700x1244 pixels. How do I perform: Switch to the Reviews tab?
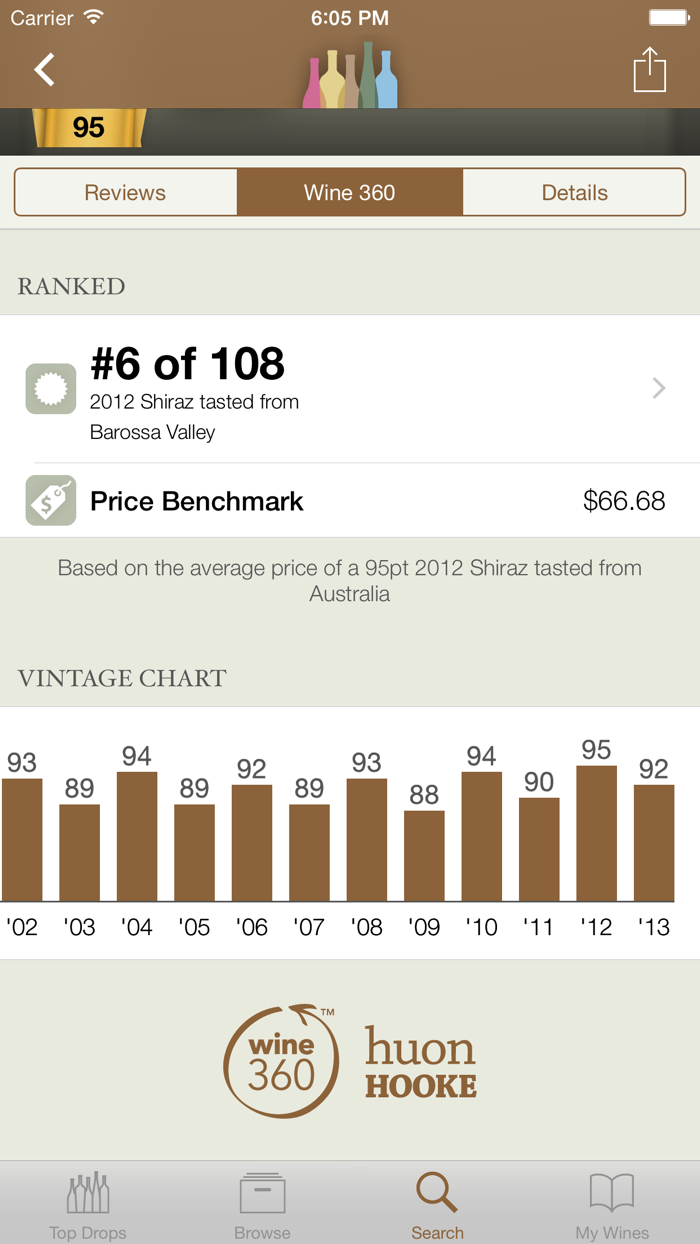(x=125, y=191)
